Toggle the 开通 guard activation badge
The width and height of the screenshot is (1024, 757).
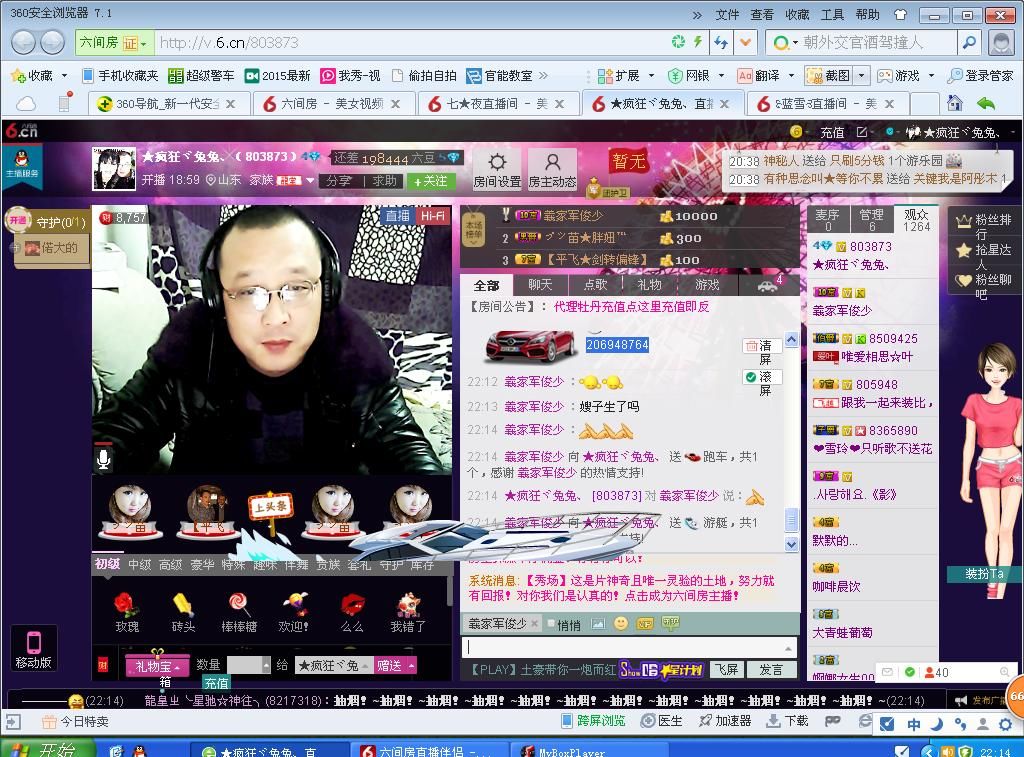[18, 221]
